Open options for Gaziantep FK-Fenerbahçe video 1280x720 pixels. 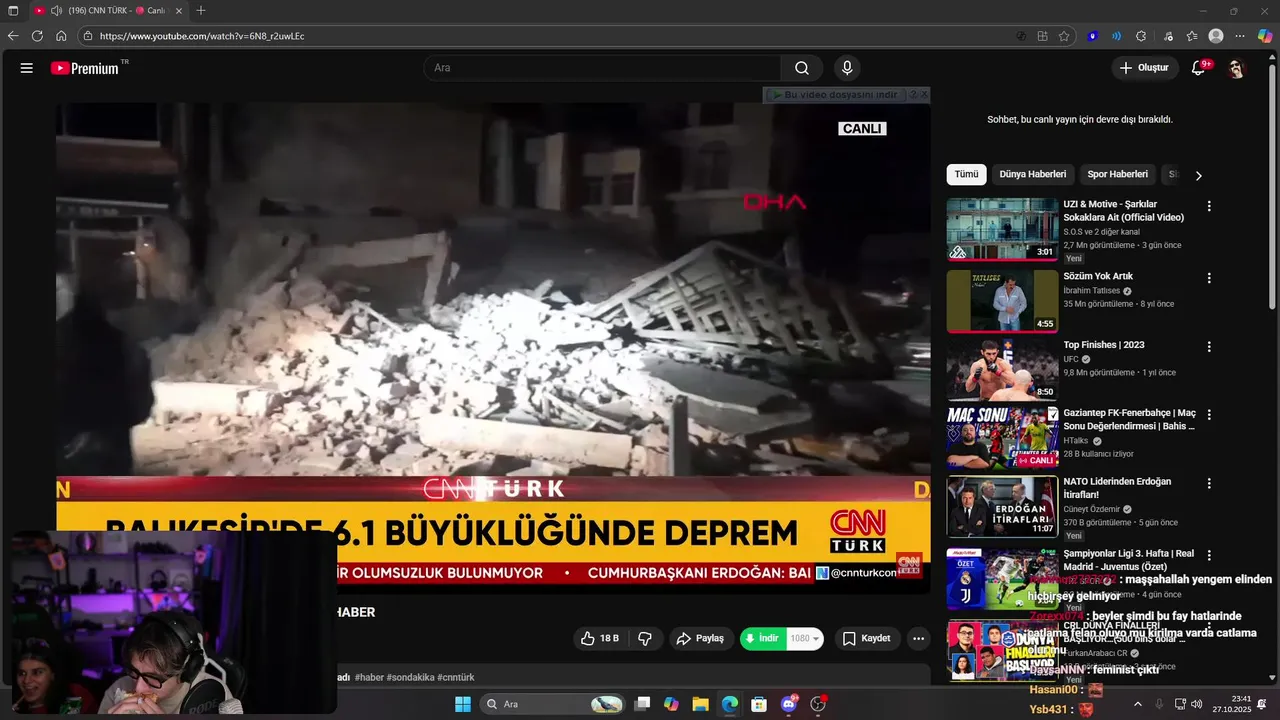point(1209,414)
